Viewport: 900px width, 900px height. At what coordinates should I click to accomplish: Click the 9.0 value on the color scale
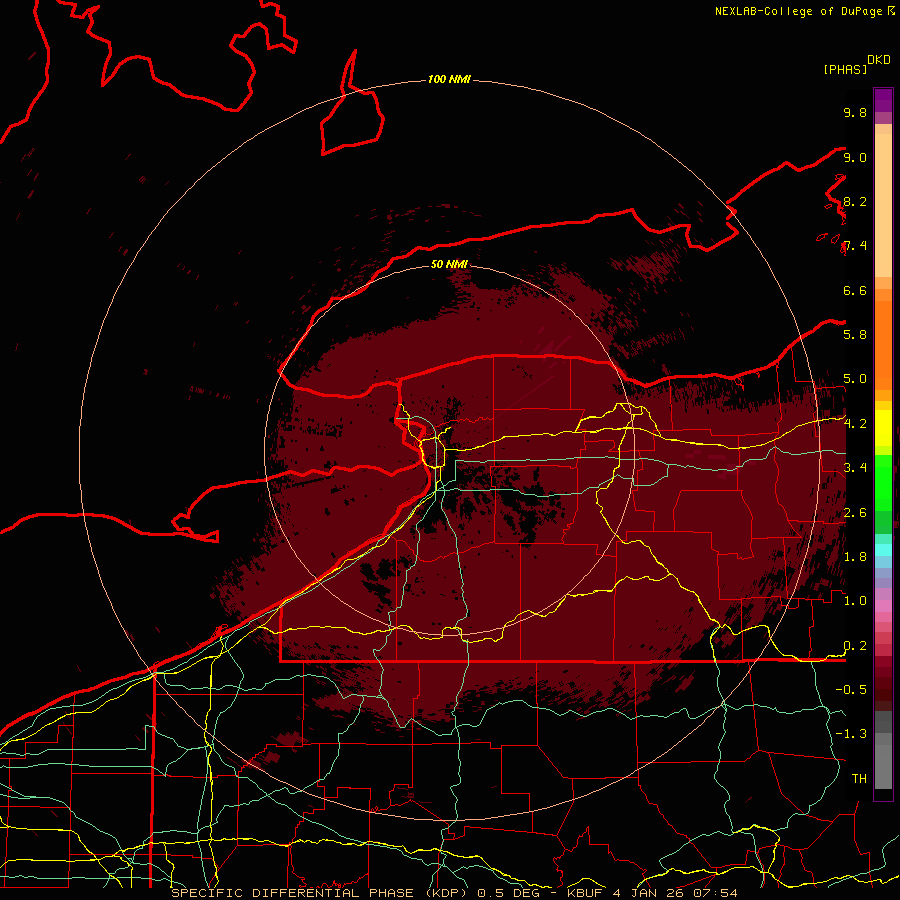pos(855,157)
